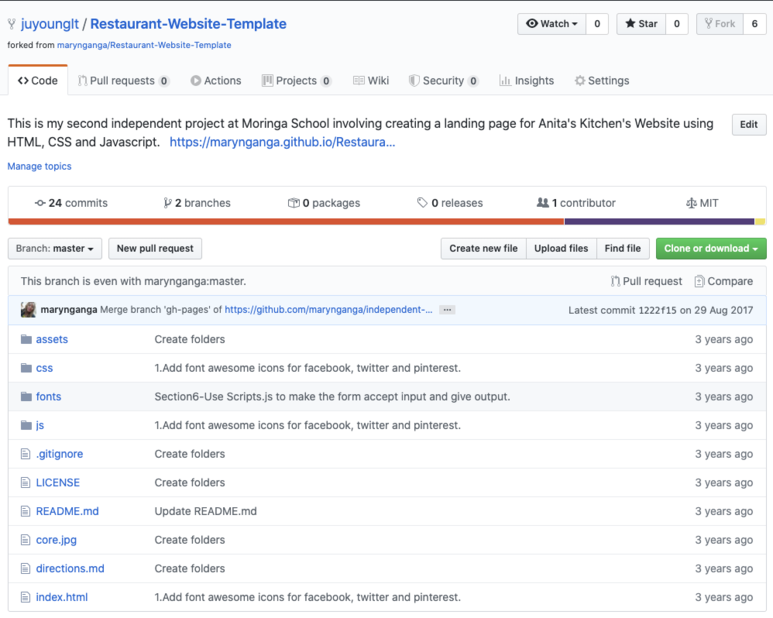Image resolution: width=773 pixels, height=618 pixels.
Task: Open the README.md file
Action: coord(67,511)
